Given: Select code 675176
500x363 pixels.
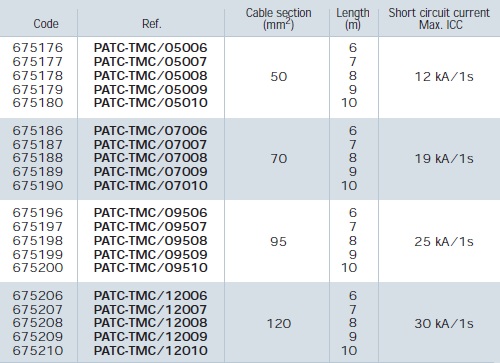Looking at the screenshot, I should point(38,48).
